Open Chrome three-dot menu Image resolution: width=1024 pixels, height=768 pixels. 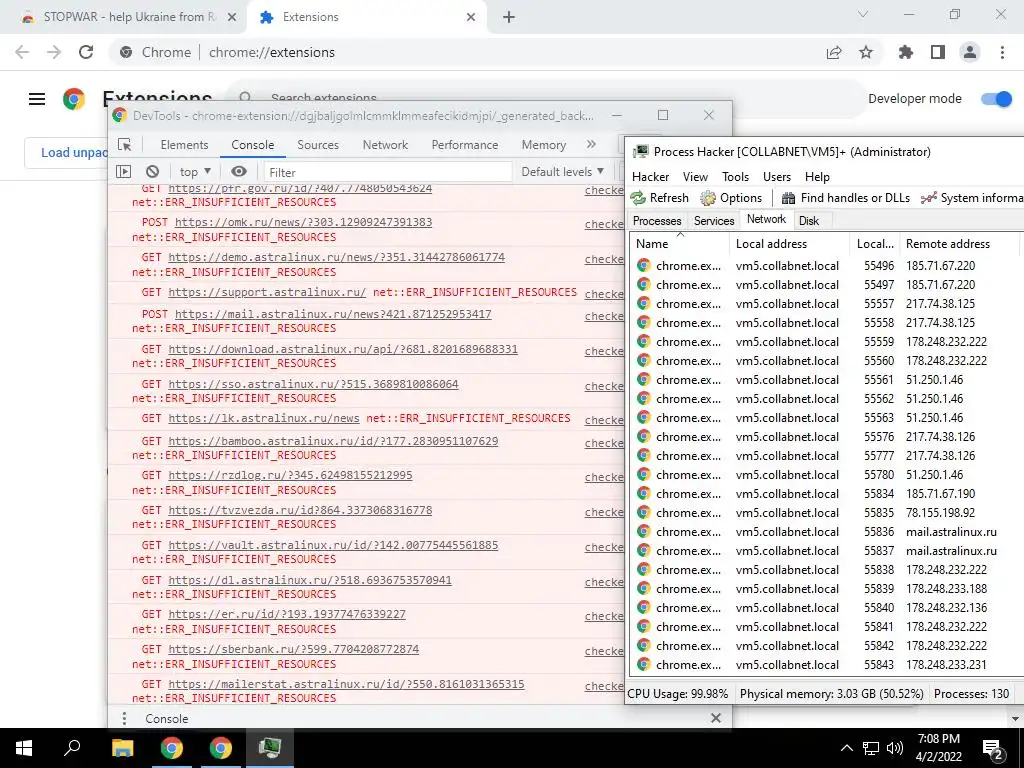click(x=1002, y=52)
